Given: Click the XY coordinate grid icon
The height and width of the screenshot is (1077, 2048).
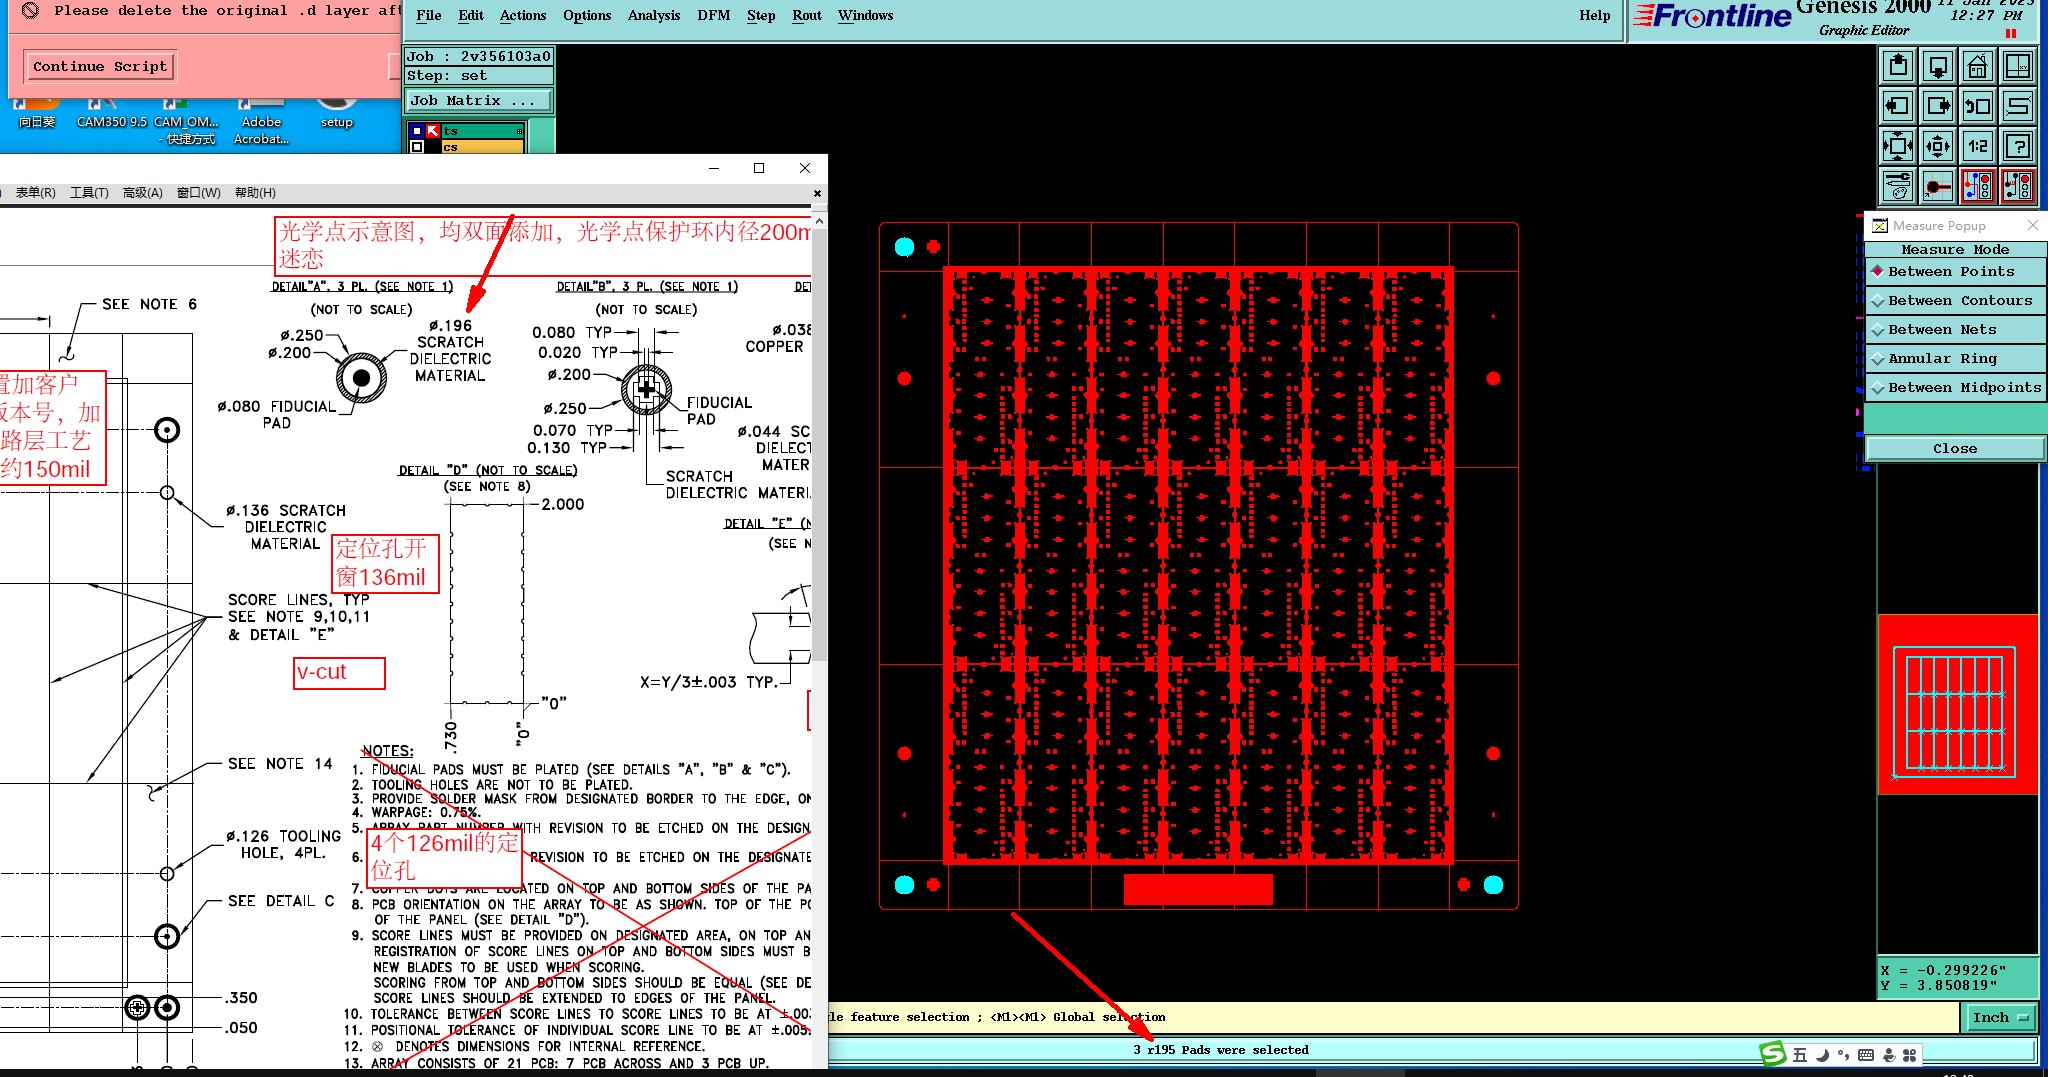Looking at the screenshot, I should click(2018, 67).
